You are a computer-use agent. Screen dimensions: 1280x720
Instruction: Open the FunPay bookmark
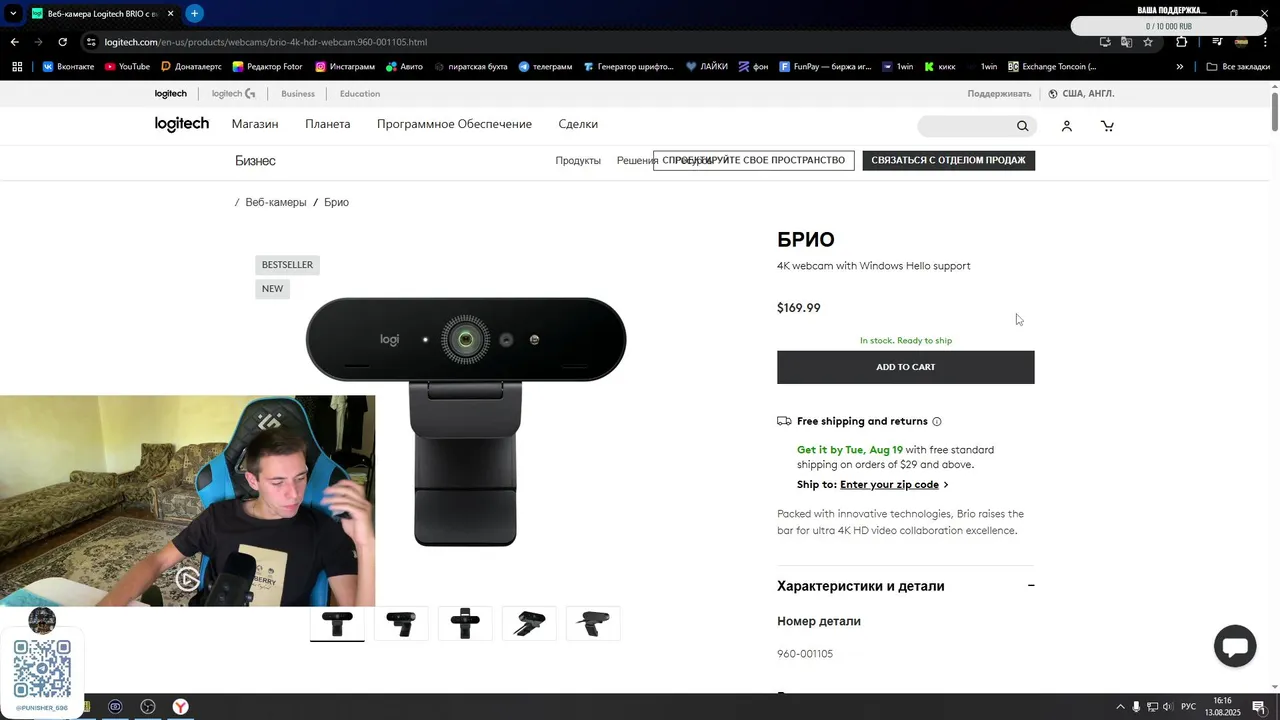[825, 67]
